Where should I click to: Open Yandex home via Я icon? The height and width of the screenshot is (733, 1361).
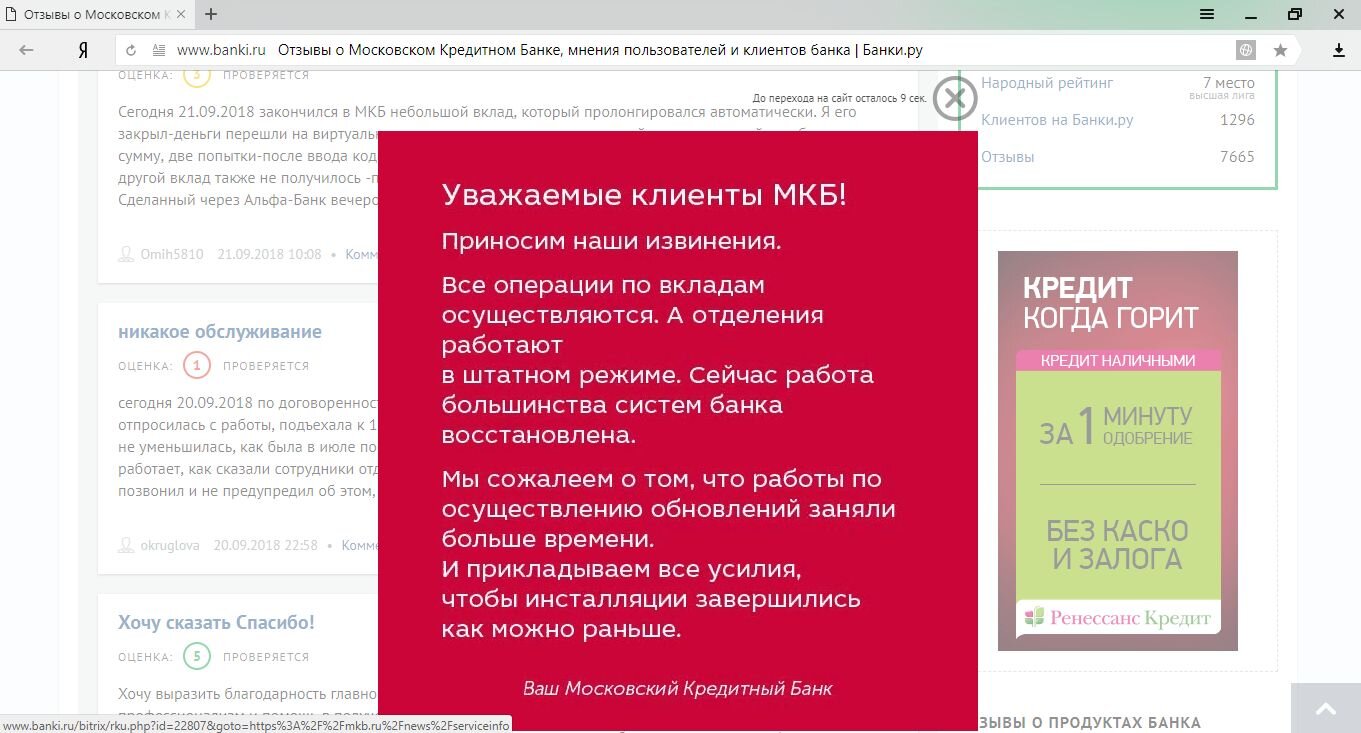(x=83, y=51)
